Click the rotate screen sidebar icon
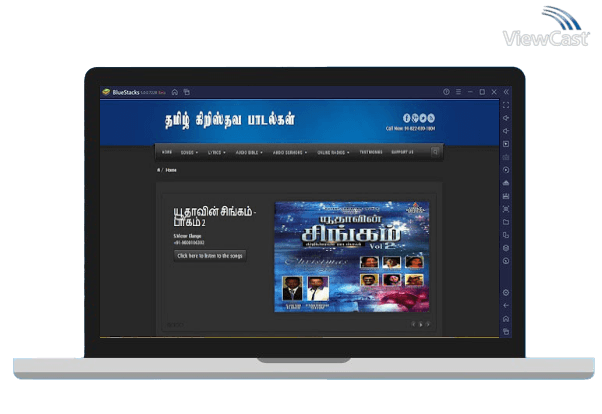 (506, 235)
